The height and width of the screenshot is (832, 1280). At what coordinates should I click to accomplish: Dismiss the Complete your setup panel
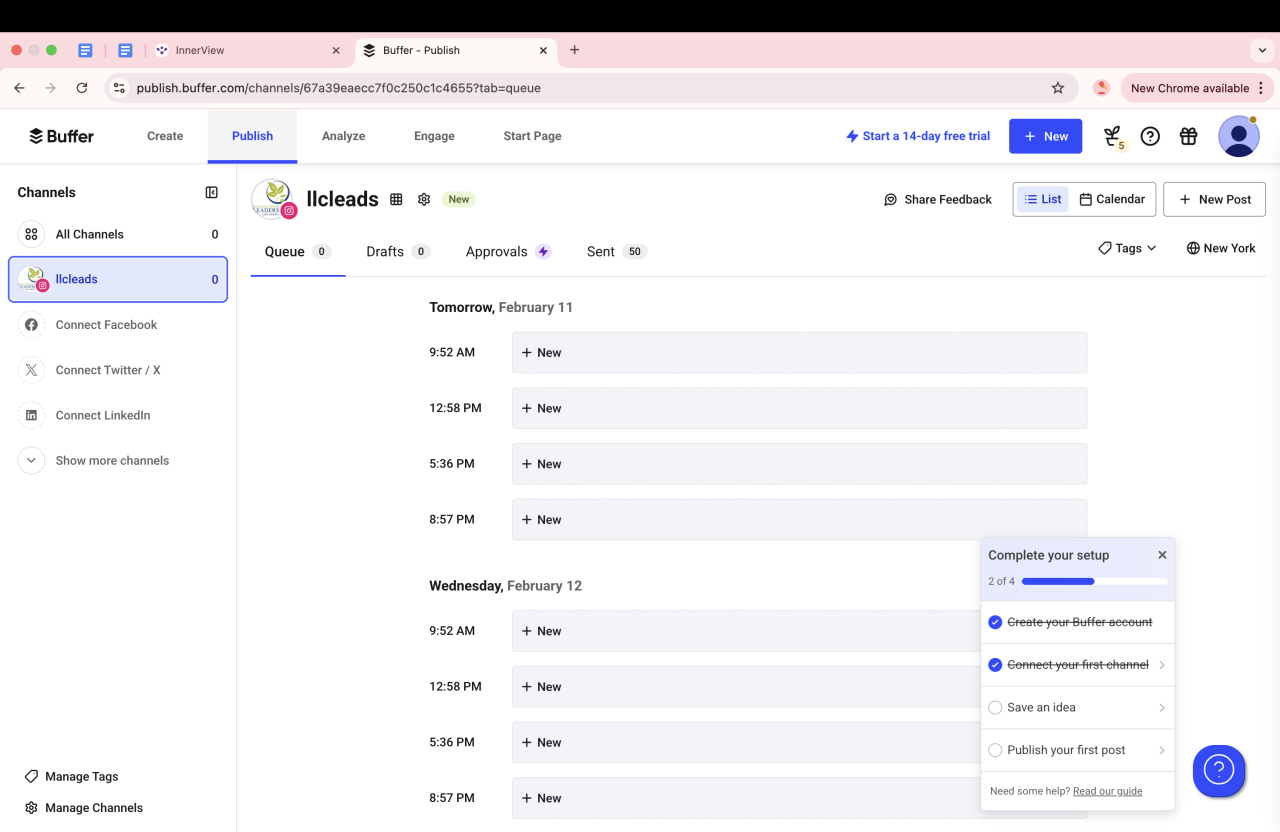point(1162,555)
